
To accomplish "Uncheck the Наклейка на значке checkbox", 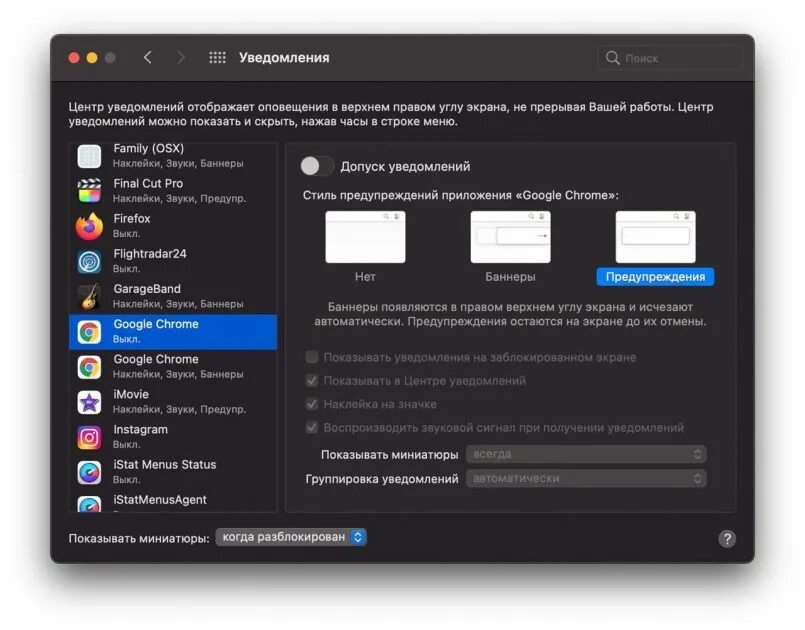I will point(312,404).
